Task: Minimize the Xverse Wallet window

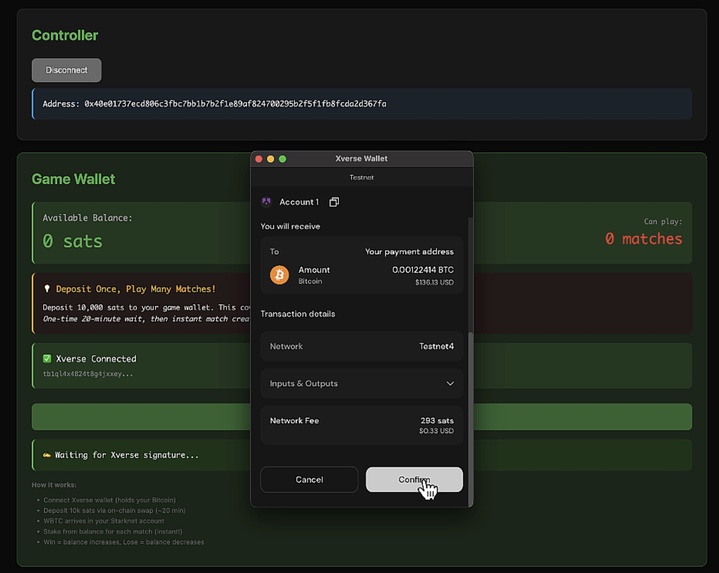Action: [271, 159]
